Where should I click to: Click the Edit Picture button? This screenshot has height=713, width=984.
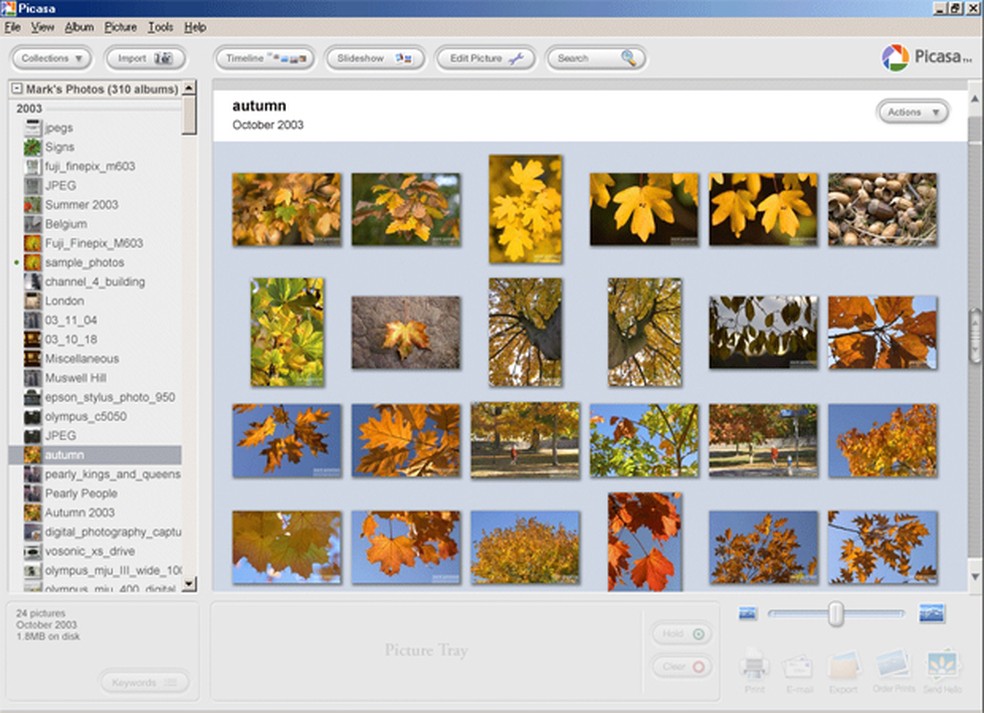point(486,58)
